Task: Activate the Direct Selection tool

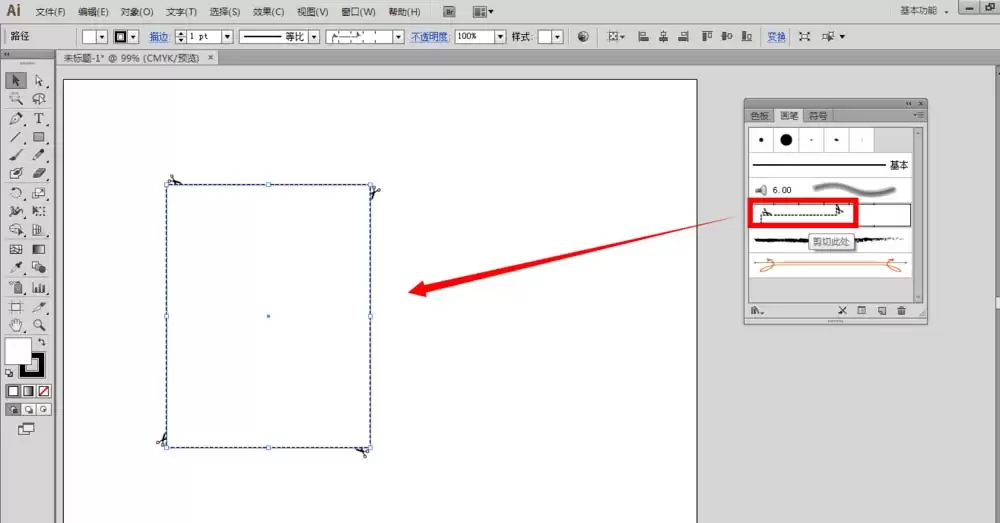Action: [x=39, y=80]
